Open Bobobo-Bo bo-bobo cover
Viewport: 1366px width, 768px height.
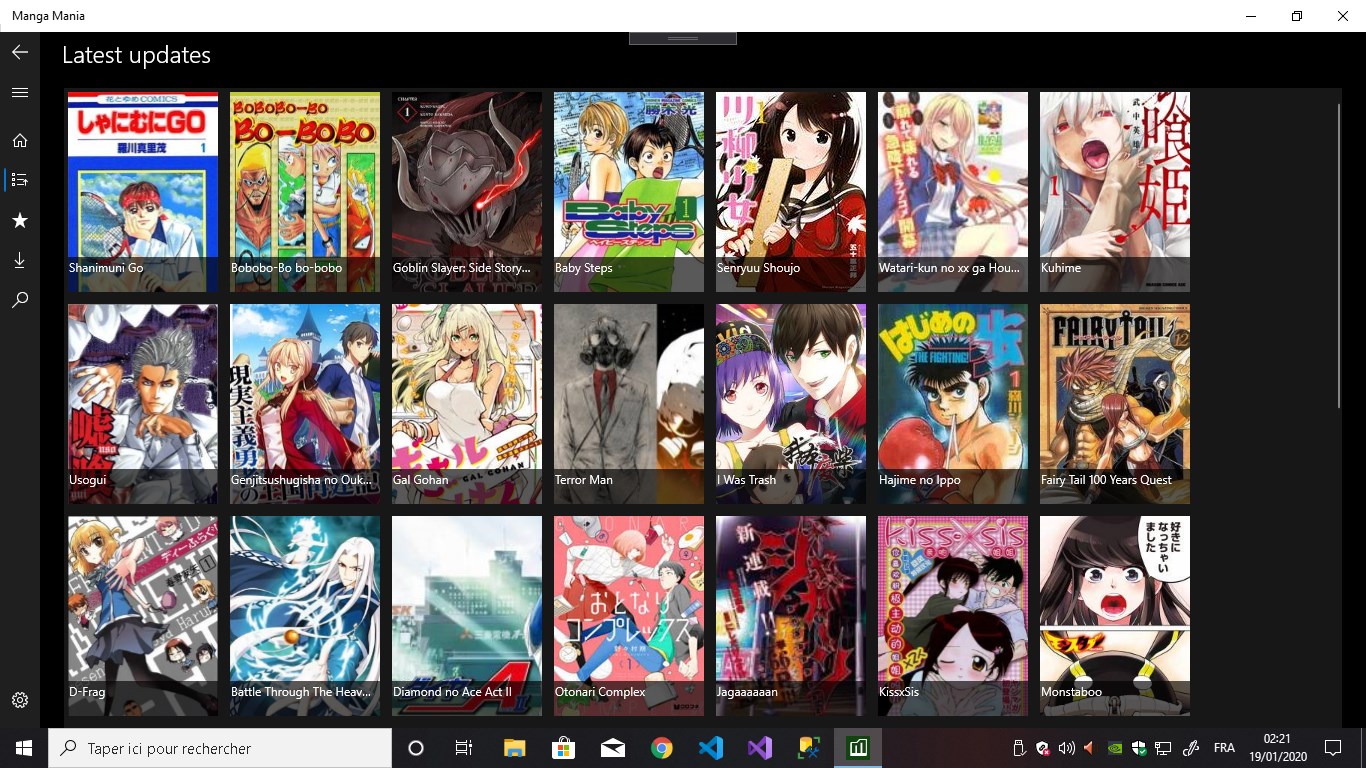pyautogui.click(x=305, y=192)
